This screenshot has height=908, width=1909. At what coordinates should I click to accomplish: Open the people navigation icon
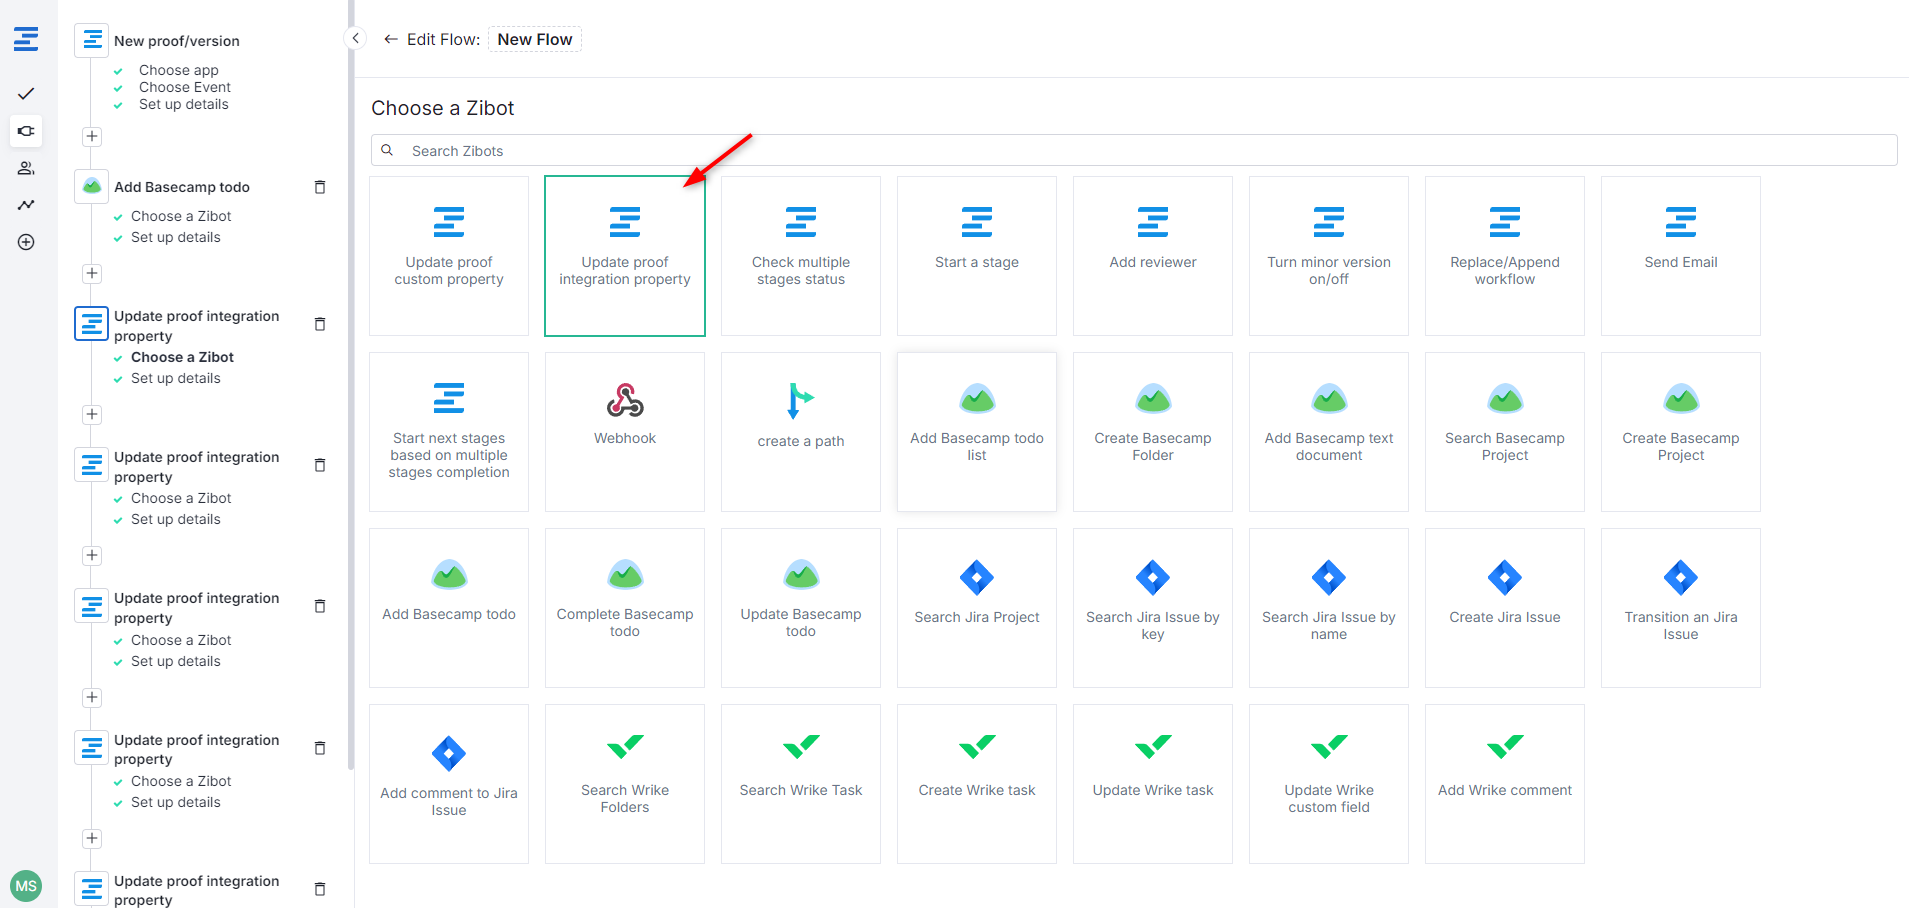[26, 168]
